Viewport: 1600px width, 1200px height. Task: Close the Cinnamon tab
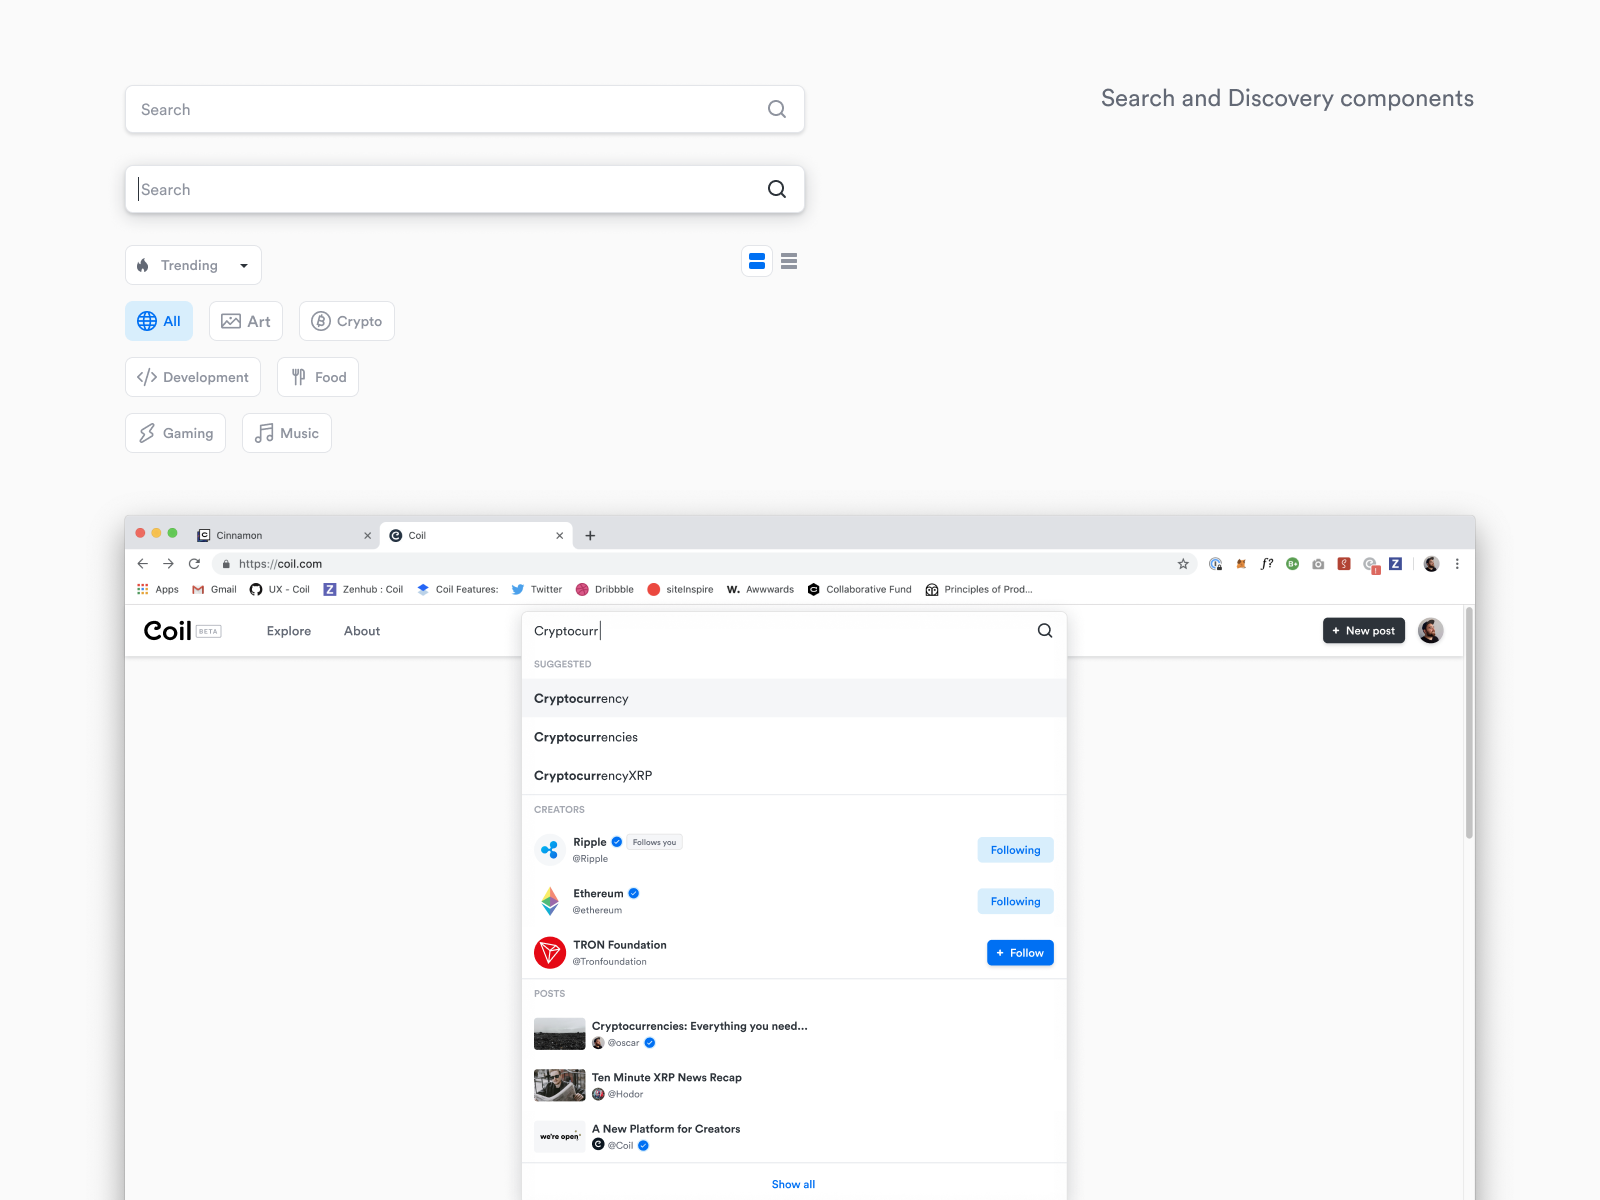(x=367, y=535)
